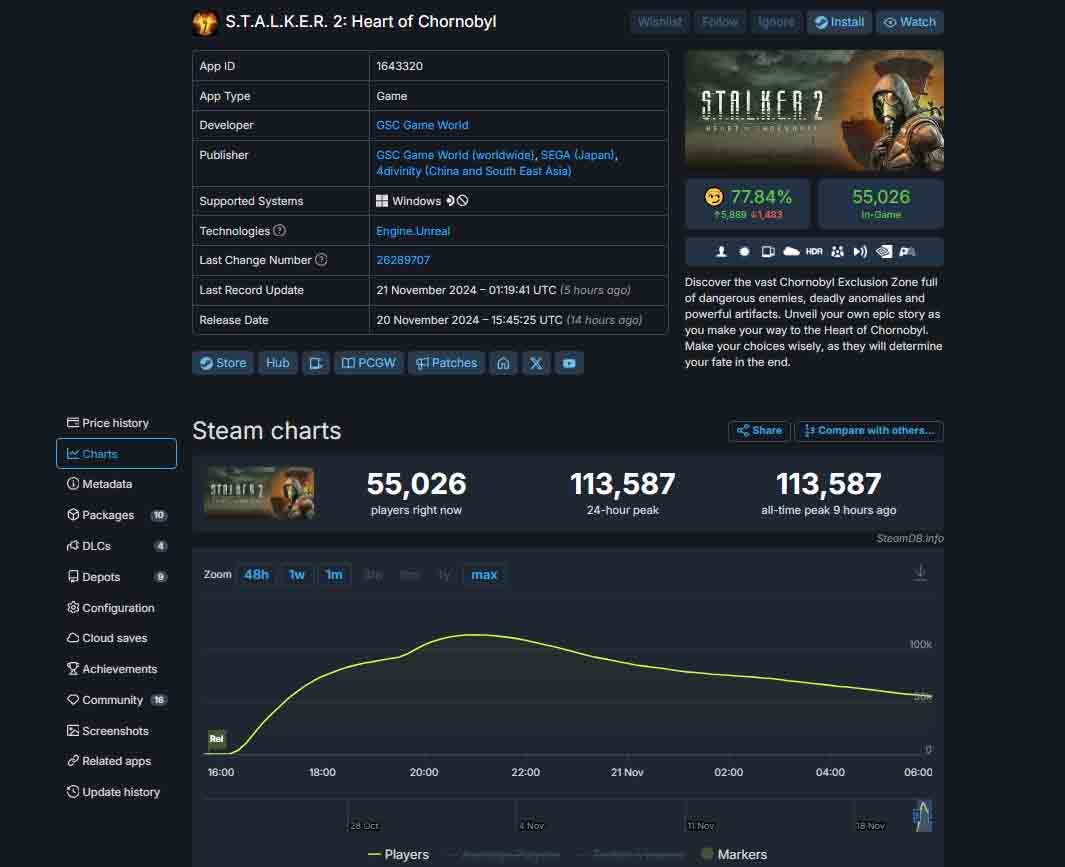Click the Windows logo in Supported Systems
This screenshot has width=1065, height=867.
coord(382,200)
